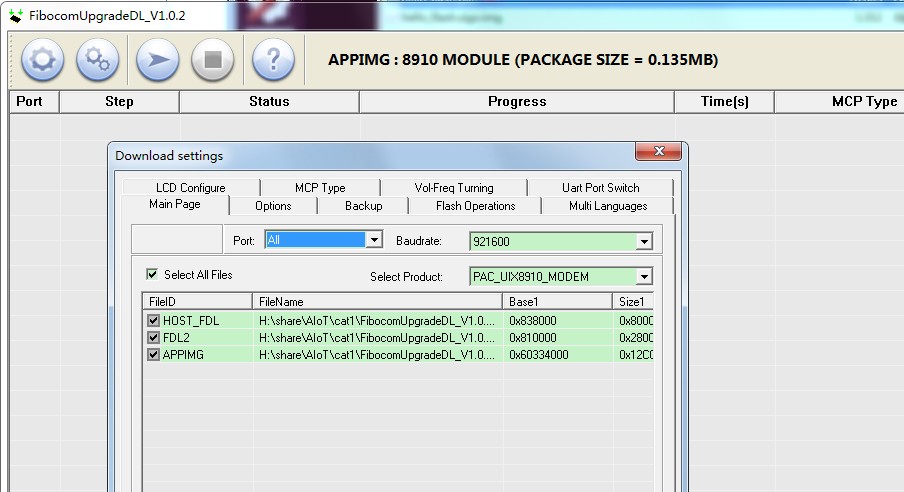904x492 pixels.
Task: Switch to the Multi Languages tab
Action: 608,206
